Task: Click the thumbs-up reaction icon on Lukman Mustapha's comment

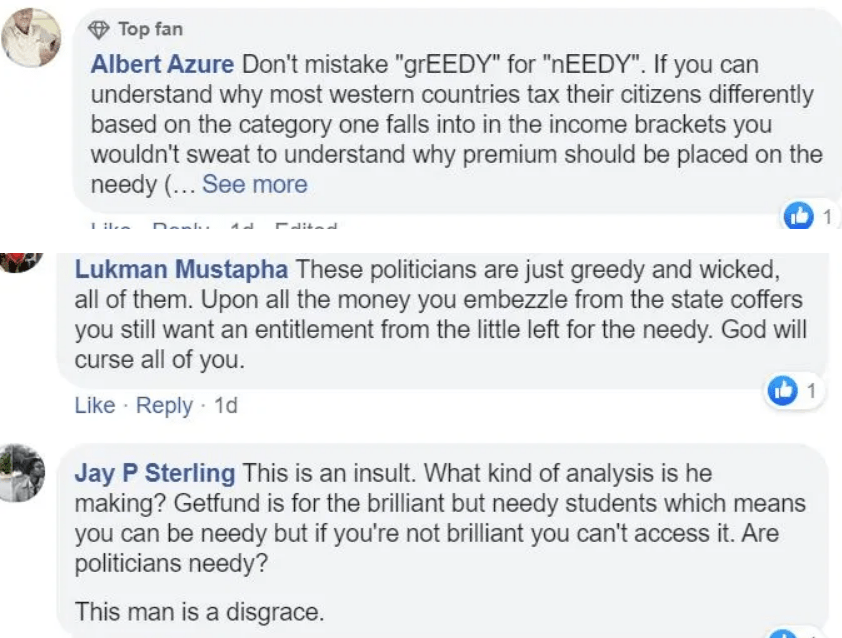Action: pos(782,390)
